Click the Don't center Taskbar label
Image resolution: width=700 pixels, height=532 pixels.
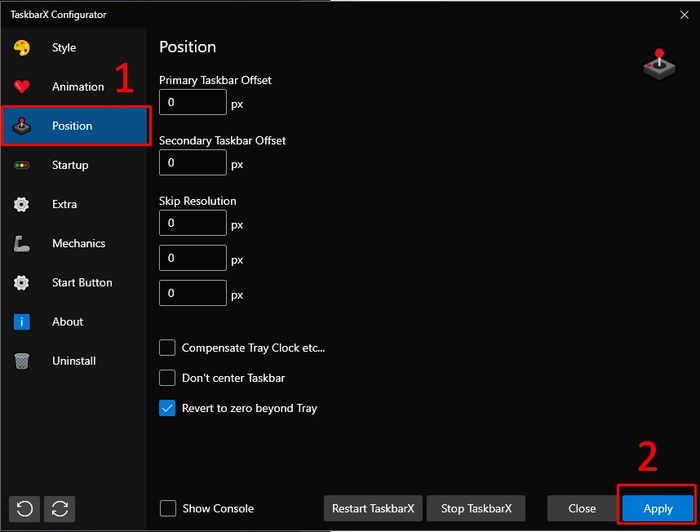coord(233,378)
